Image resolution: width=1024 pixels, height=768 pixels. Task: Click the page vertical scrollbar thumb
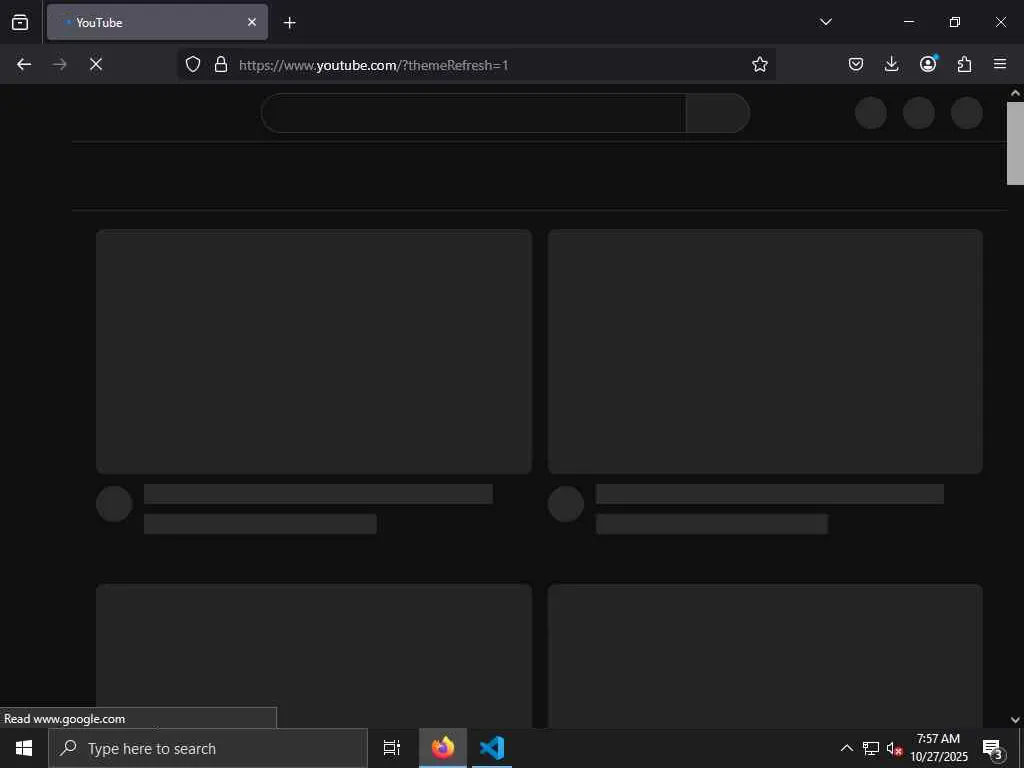(x=1015, y=143)
